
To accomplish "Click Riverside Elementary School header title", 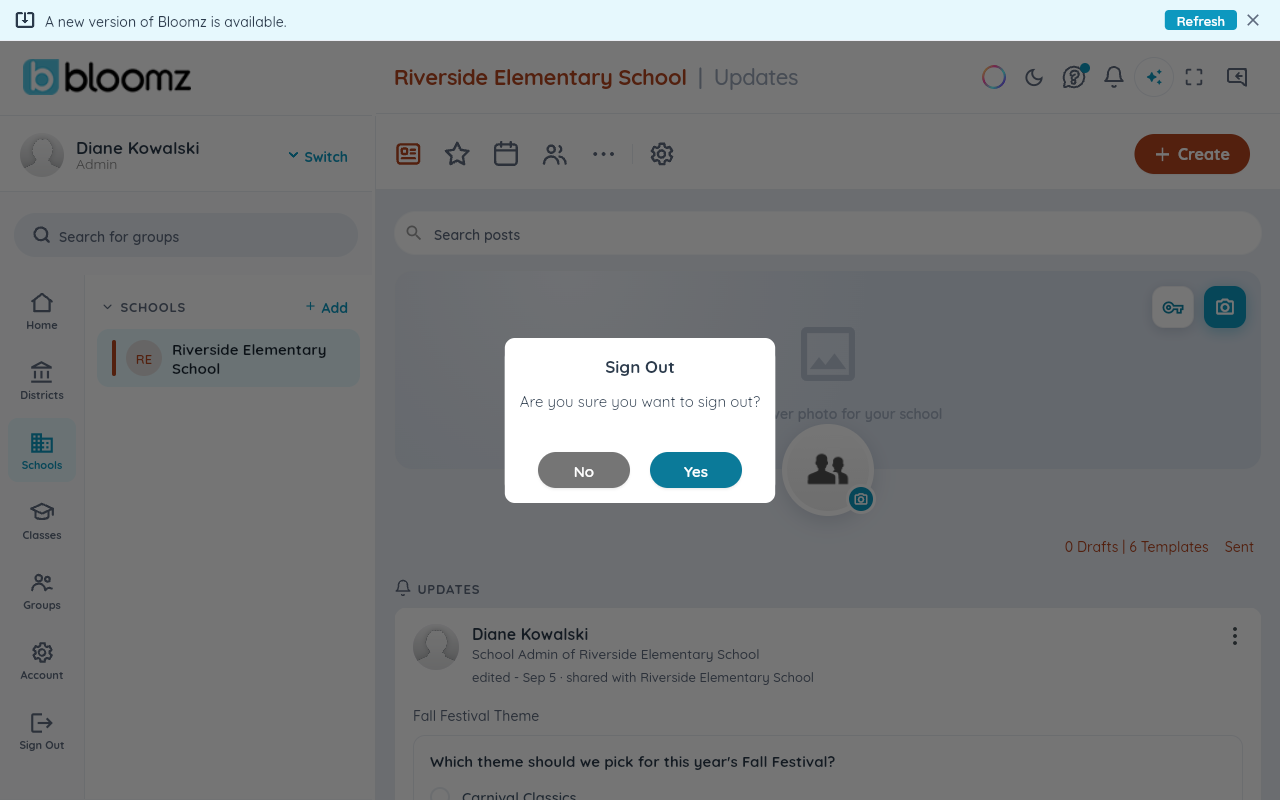I will [540, 77].
